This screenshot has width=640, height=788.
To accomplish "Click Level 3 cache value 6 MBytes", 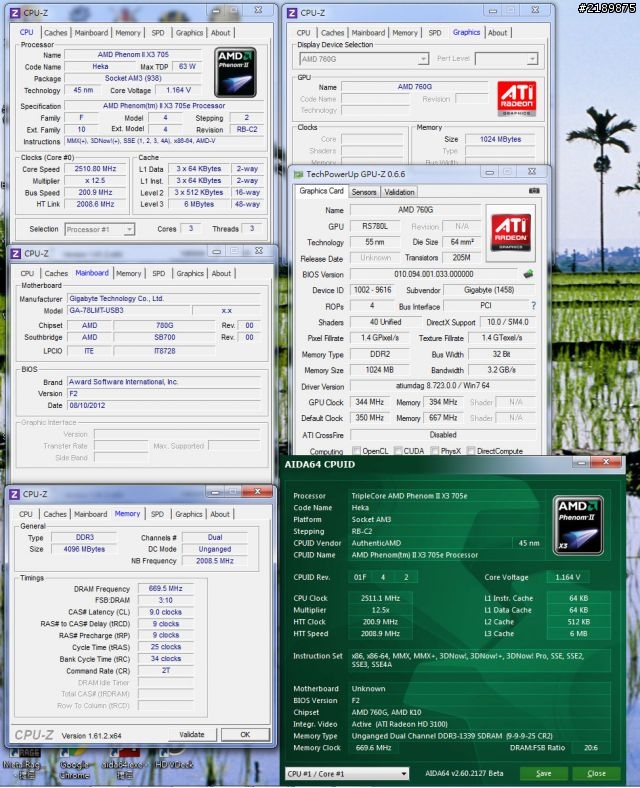I will click(x=199, y=204).
